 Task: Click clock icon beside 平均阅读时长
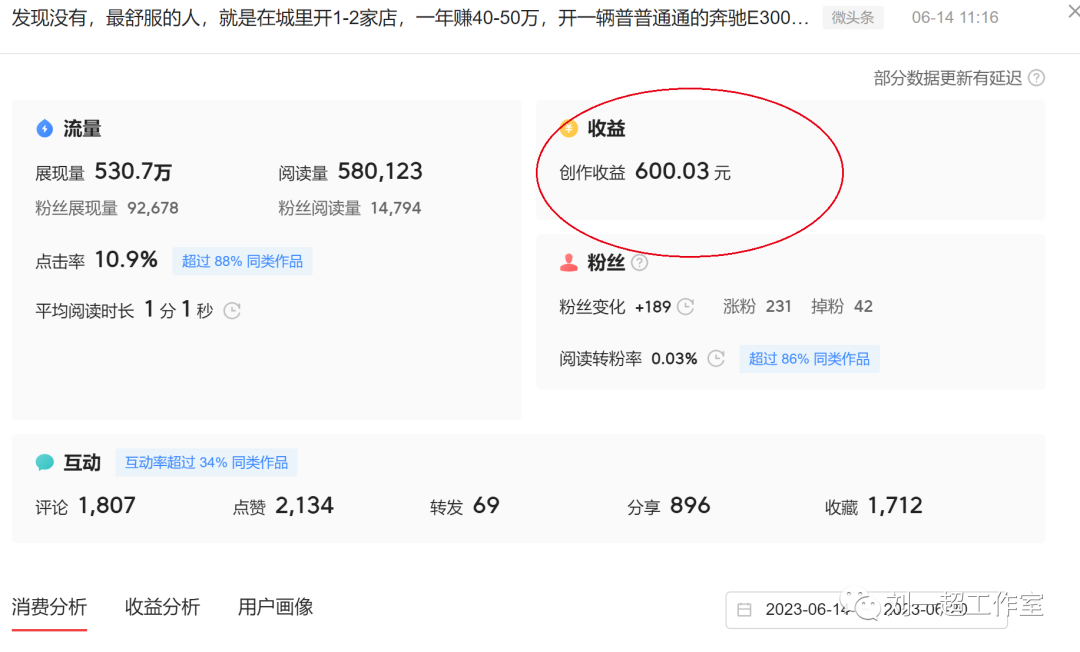232,311
